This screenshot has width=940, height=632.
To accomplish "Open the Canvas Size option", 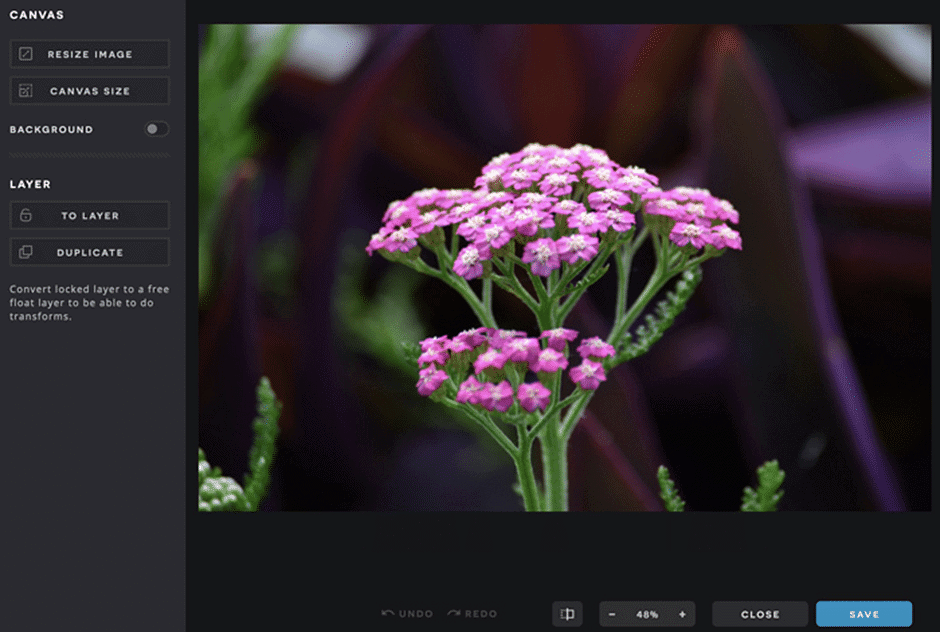I will pos(89,91).
